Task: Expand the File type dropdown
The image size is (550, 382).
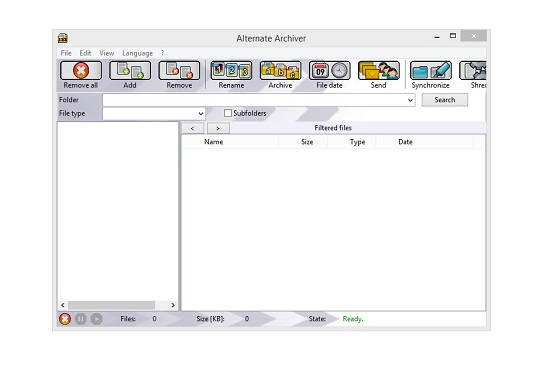Action: 201,114
